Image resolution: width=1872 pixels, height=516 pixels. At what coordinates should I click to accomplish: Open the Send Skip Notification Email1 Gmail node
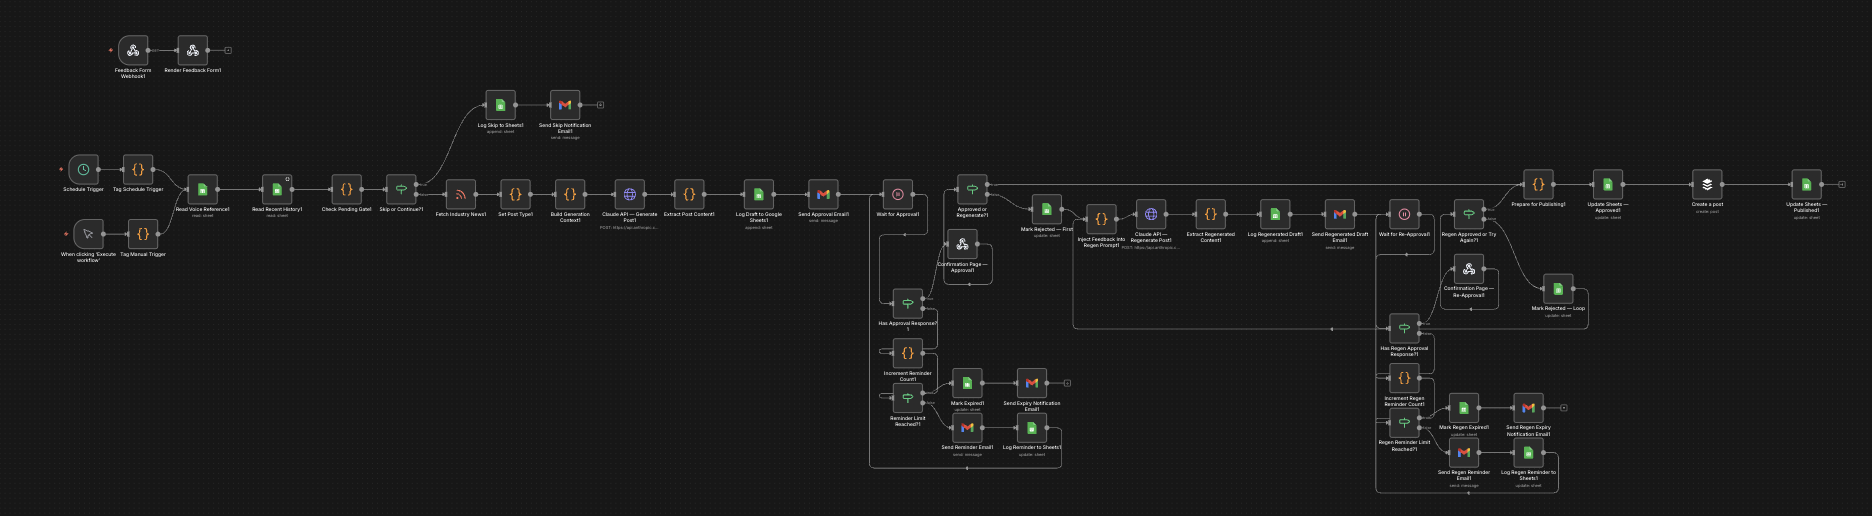(x=565, y=105)
